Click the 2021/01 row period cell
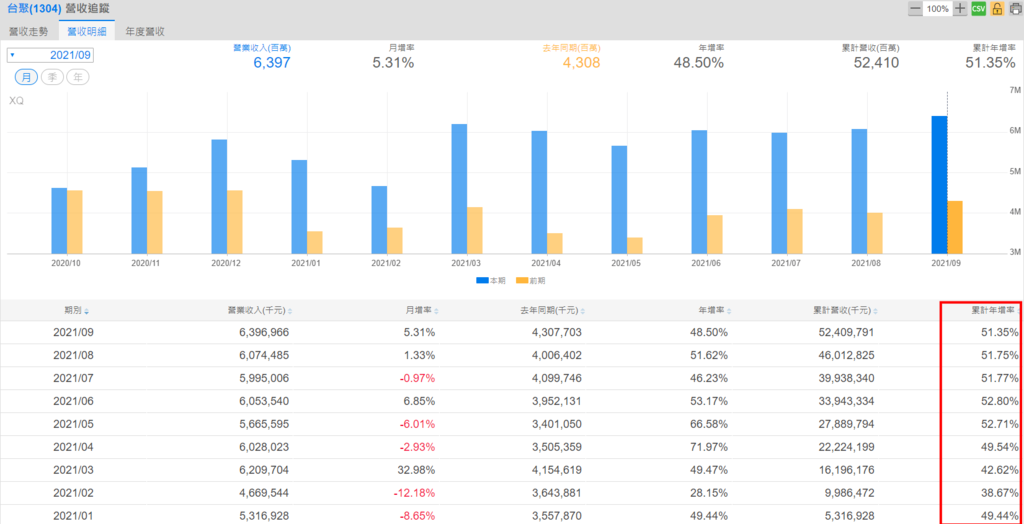Viewport: 1024px width, 524px height. 74,516
